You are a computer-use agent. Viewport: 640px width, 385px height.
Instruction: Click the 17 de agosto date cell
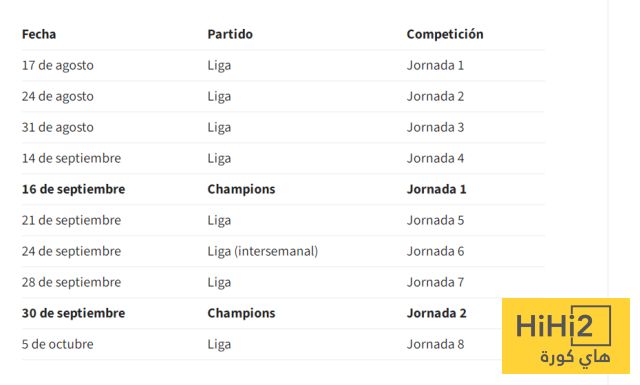pos(58,65)
